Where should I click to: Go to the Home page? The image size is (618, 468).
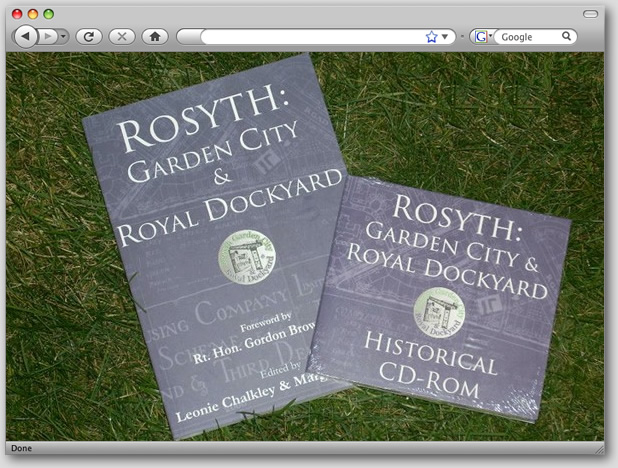coord(153,36)
